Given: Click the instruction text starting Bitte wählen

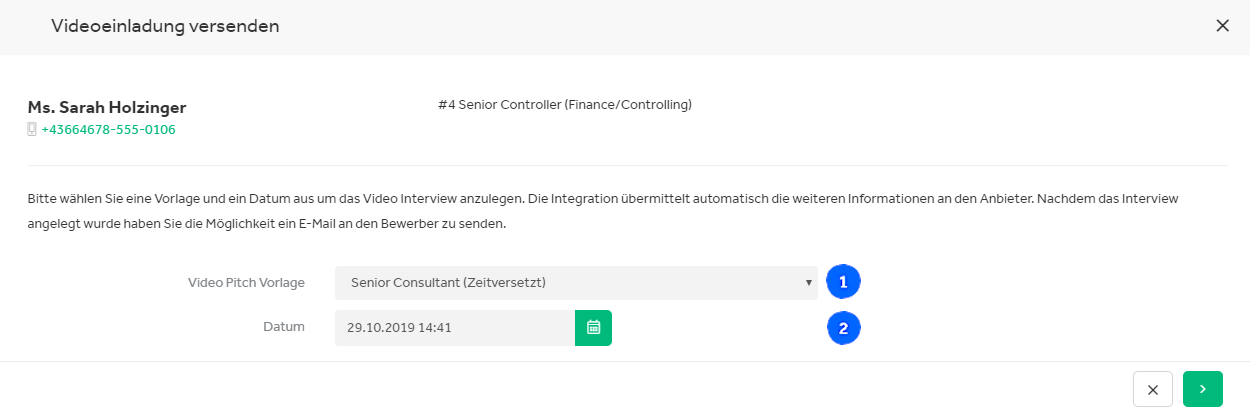Looking at the screenshot, I should [603, 199].
